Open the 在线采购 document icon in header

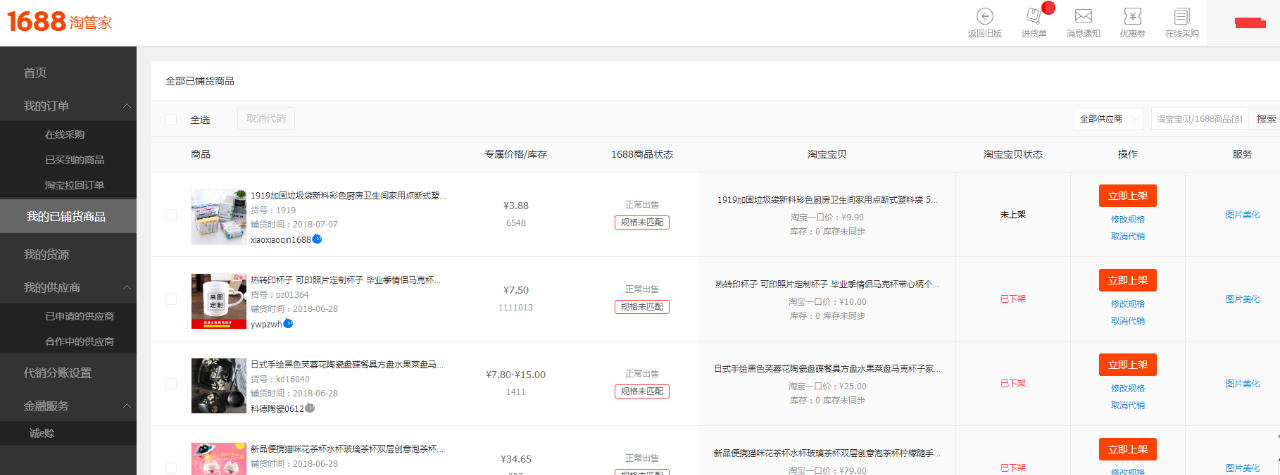pos(1181,16)
